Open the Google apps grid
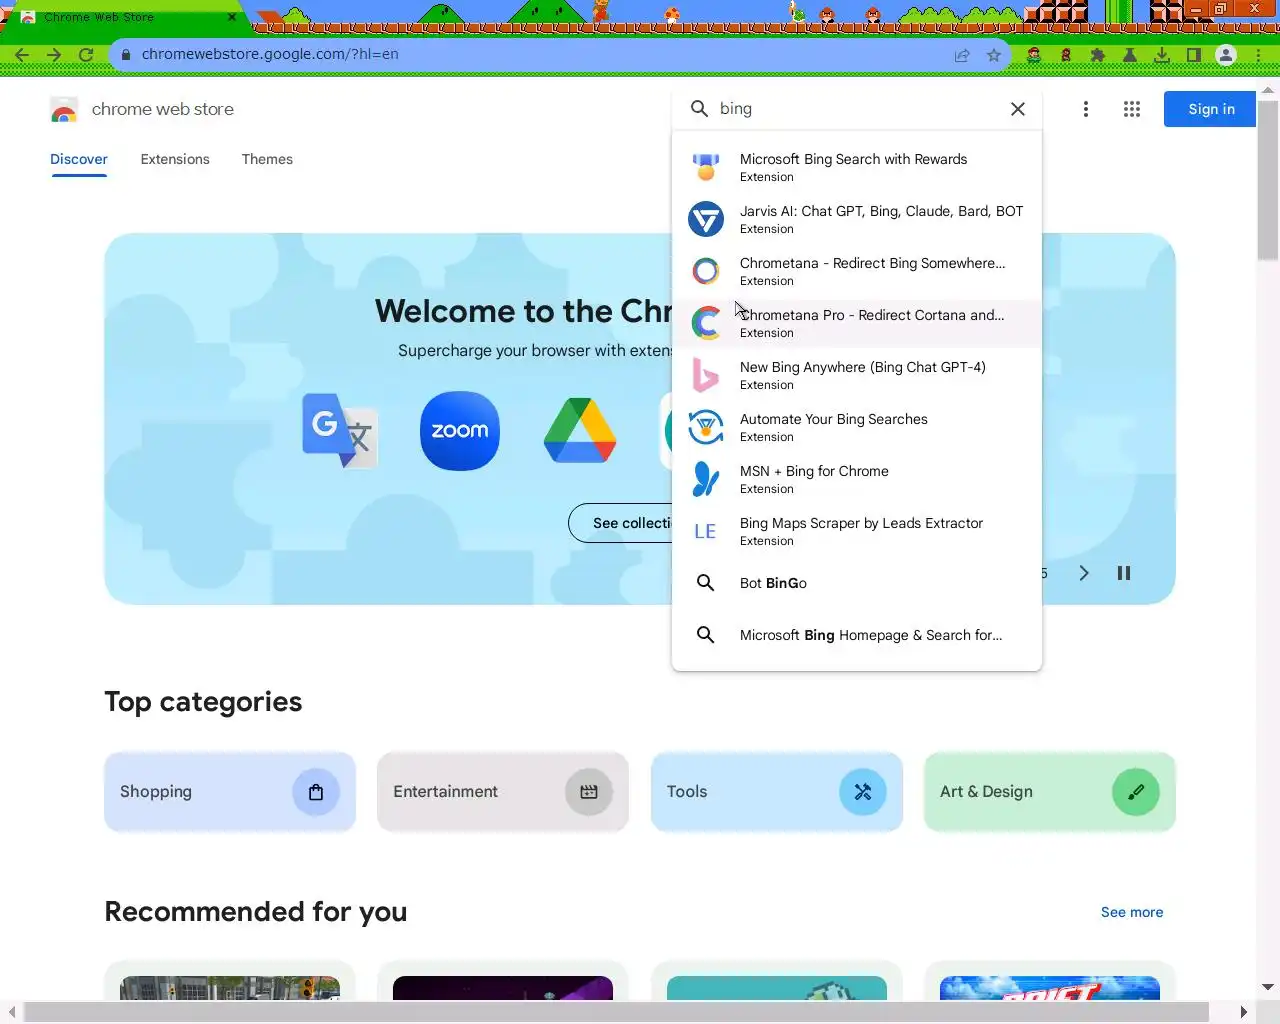 point(1132,109)
